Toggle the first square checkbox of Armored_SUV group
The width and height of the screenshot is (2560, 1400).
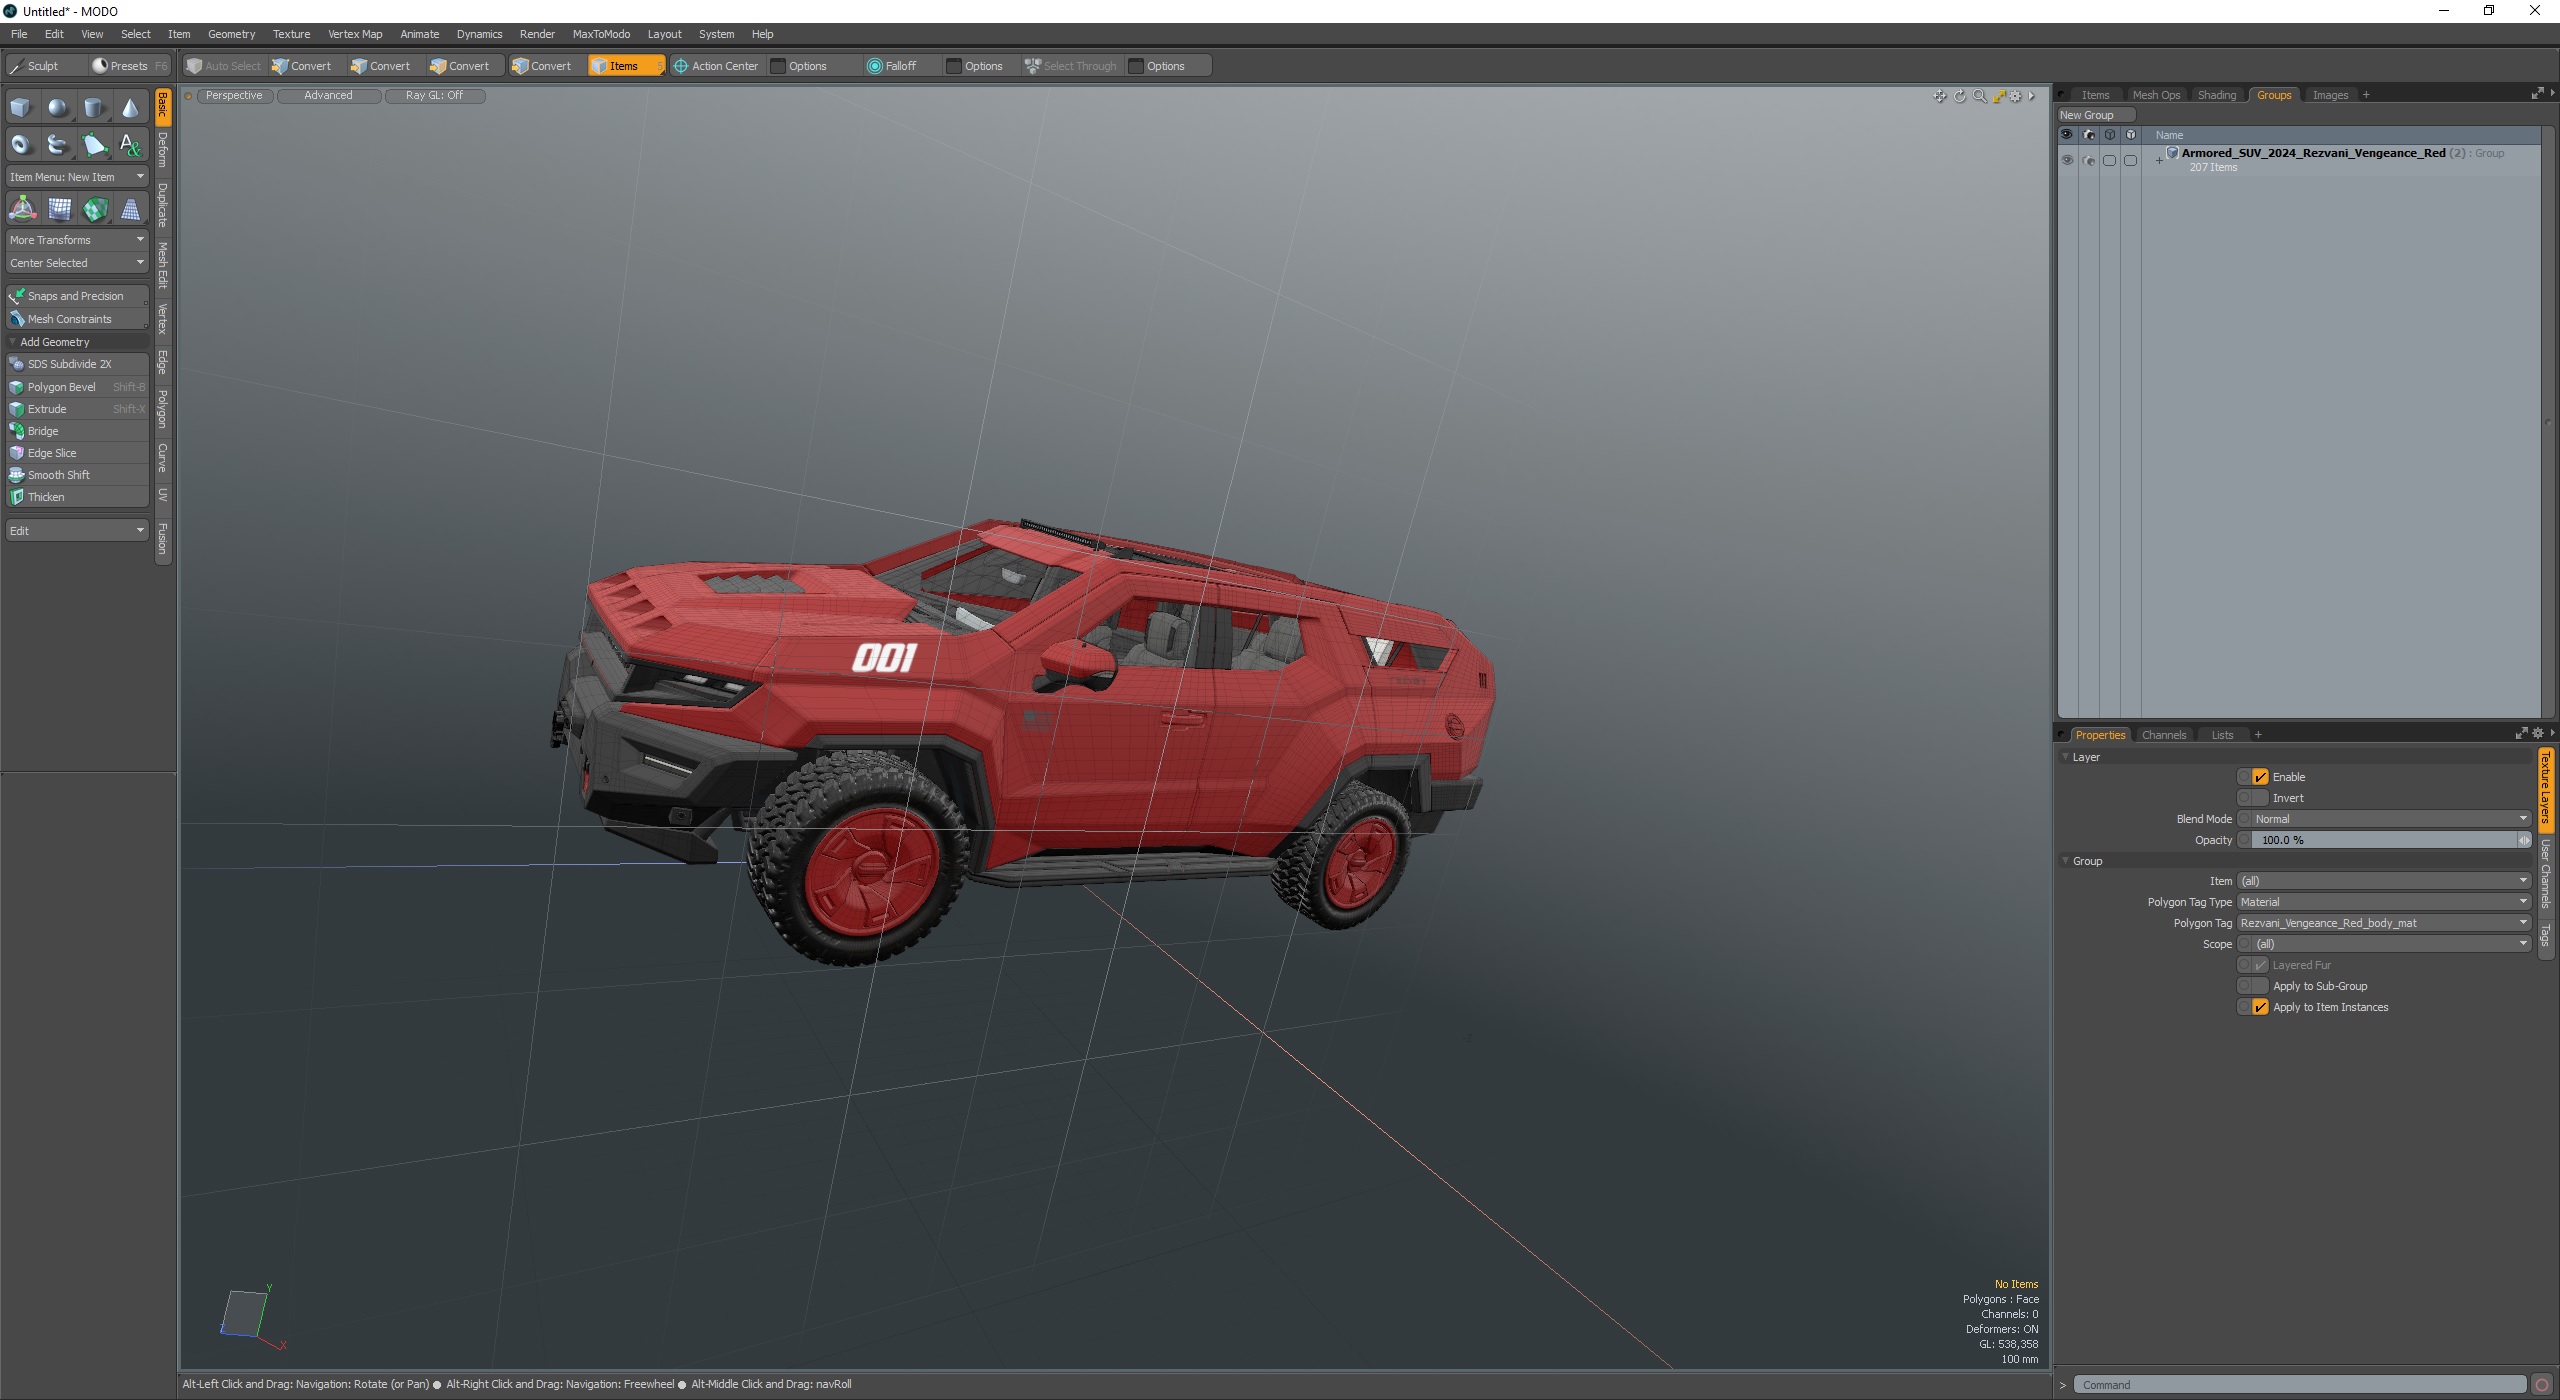[2109, 160]
